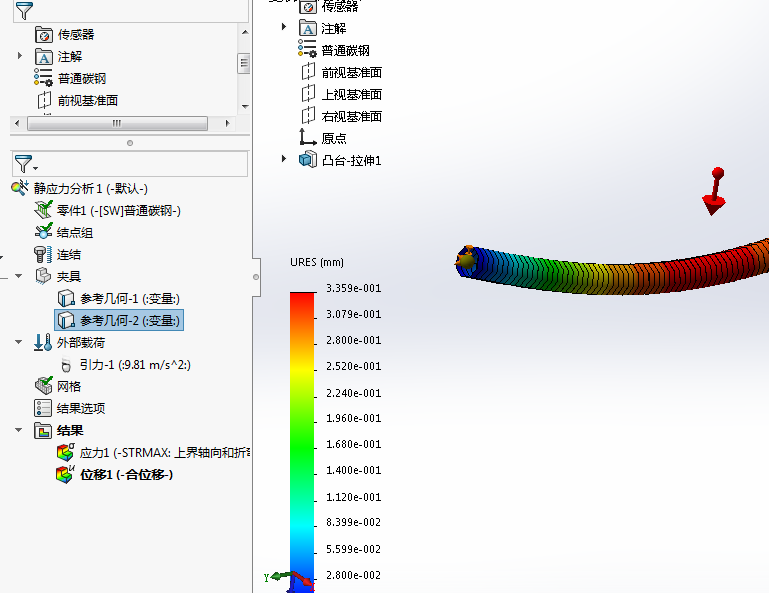Select 右视基准面 right plane
Image resolution: width=769 pixels, height=593 pixels.
pos(352,116)
